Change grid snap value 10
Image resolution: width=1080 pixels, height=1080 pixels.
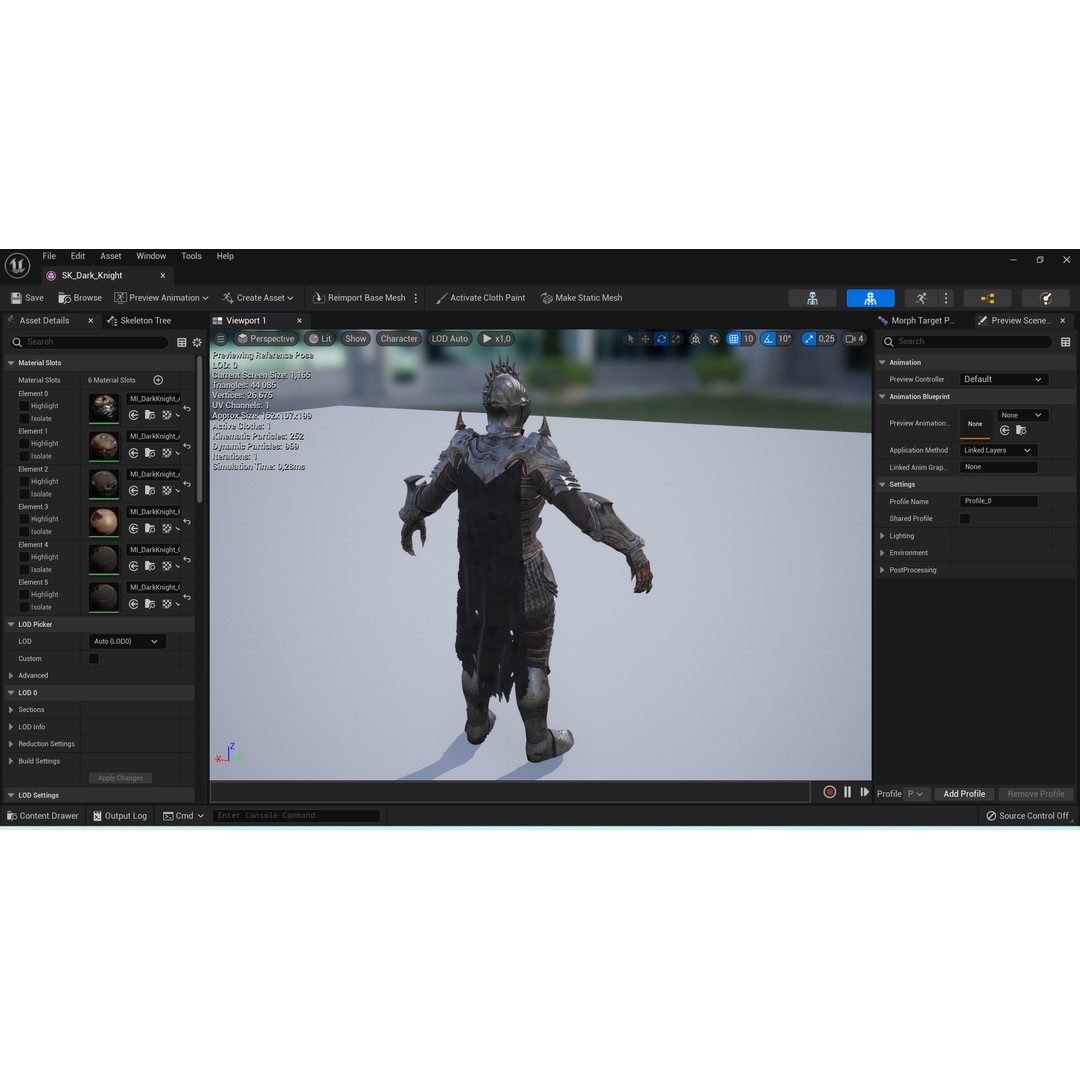(748, 339)
